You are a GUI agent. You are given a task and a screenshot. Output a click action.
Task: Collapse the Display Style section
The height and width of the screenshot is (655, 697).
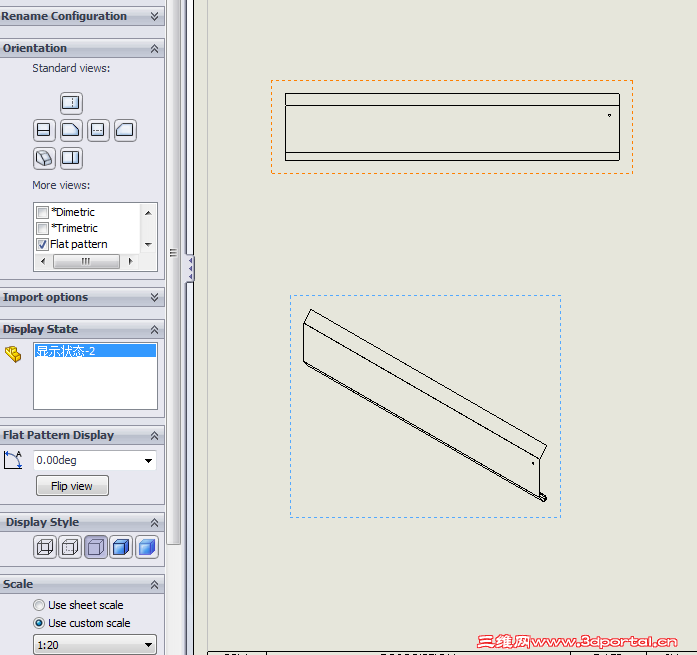pyautogui.click(x=154, y=523)
